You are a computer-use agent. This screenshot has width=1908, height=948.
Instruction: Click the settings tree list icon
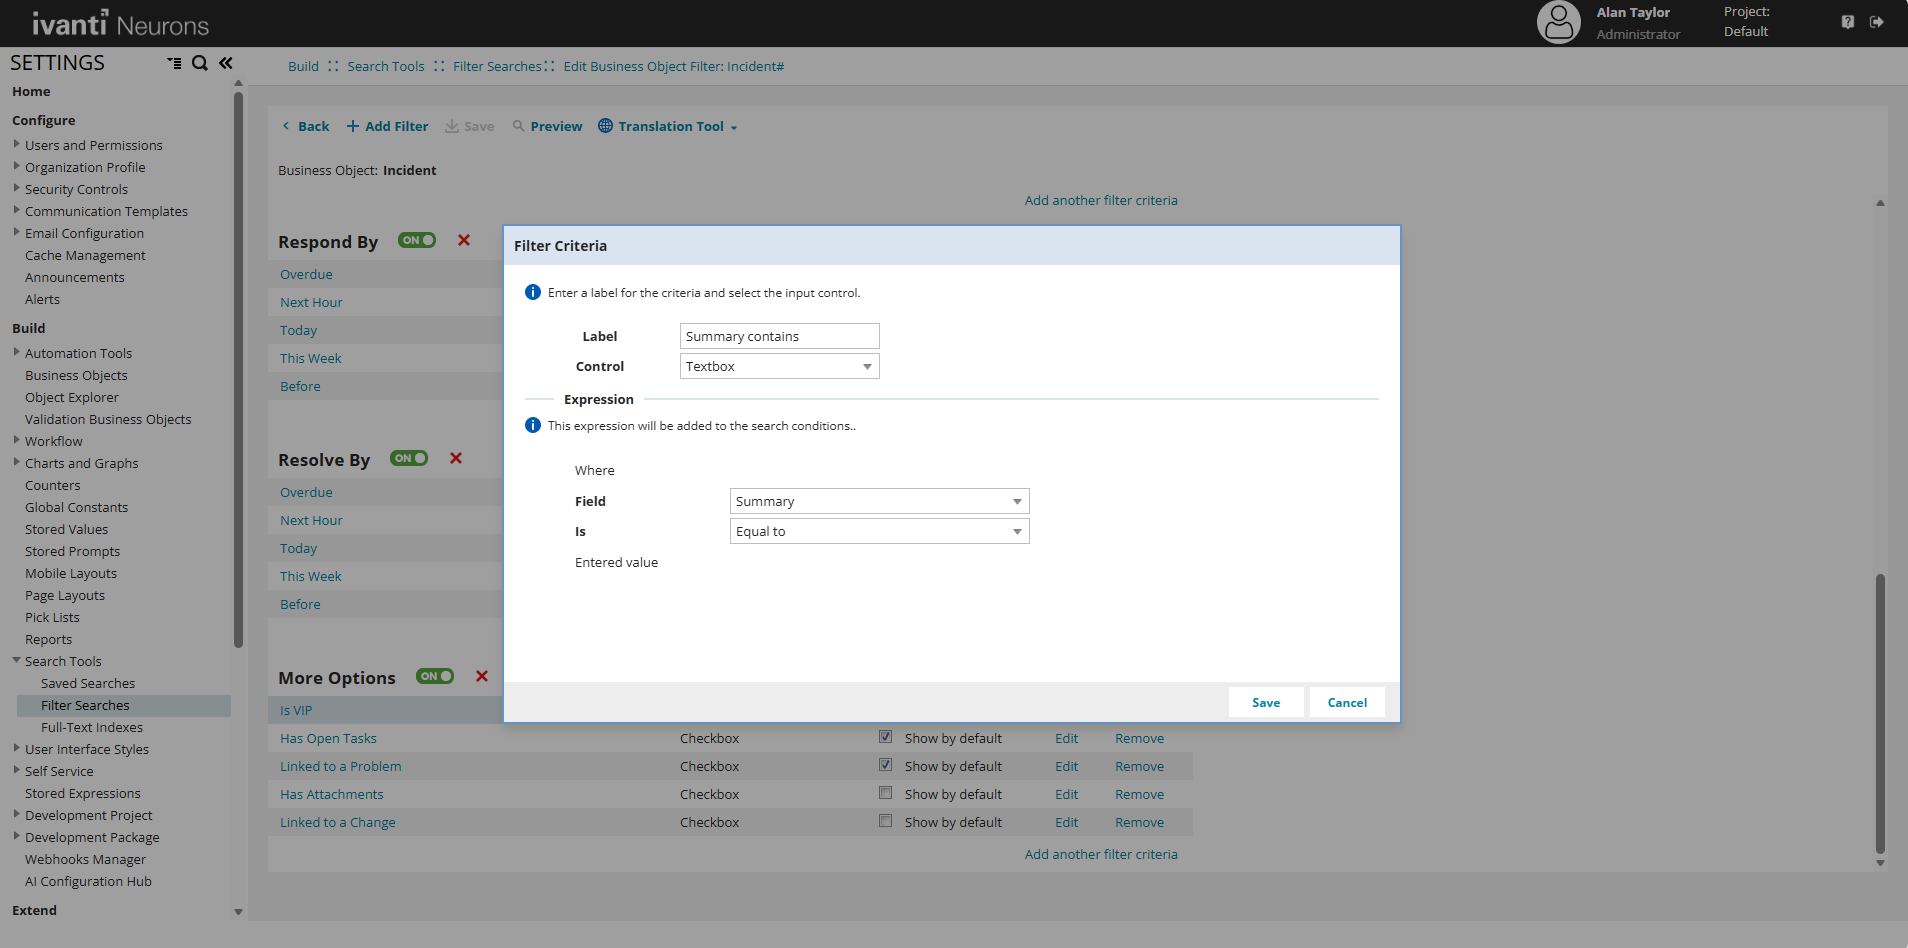pyautogui.click(x=174, y=63)
